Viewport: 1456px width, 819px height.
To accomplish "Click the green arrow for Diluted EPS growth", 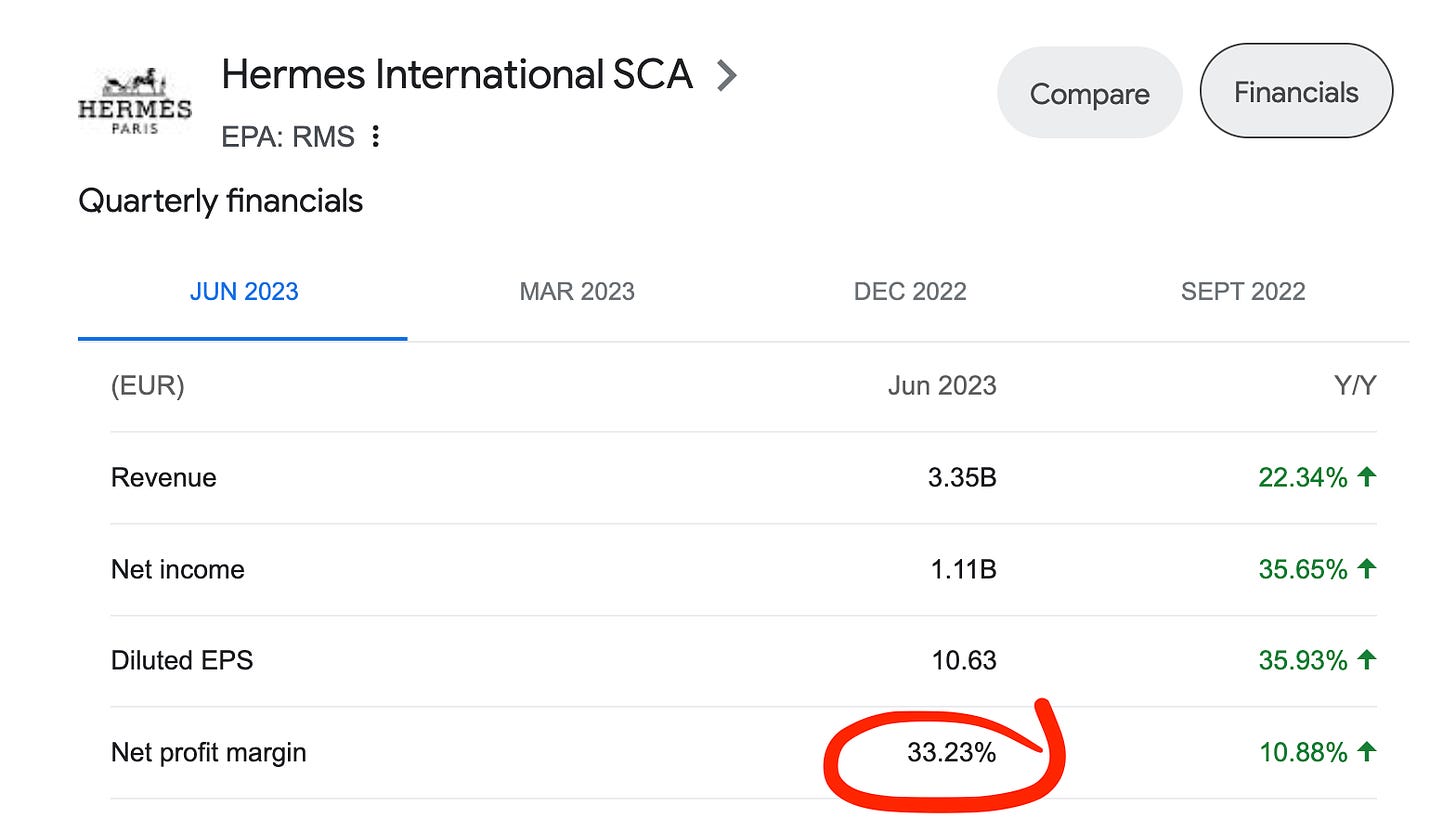I will (1367, 660).
